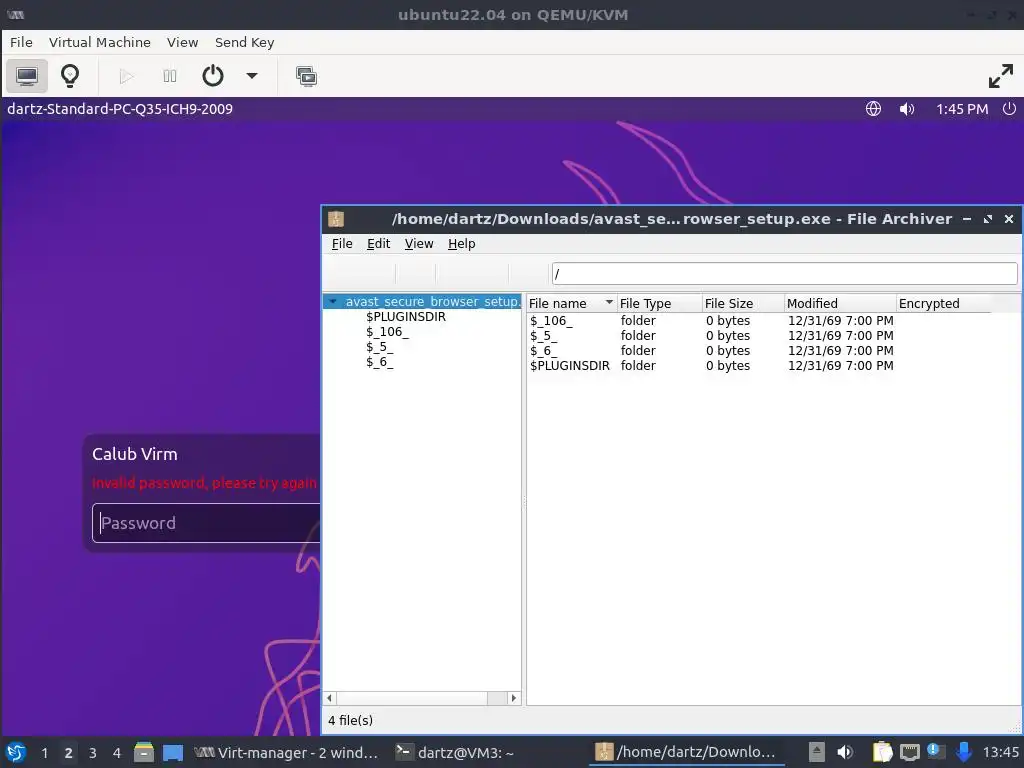1024x768 pixels.
Task: Open the network monitor tray icon
Action: 909,752
